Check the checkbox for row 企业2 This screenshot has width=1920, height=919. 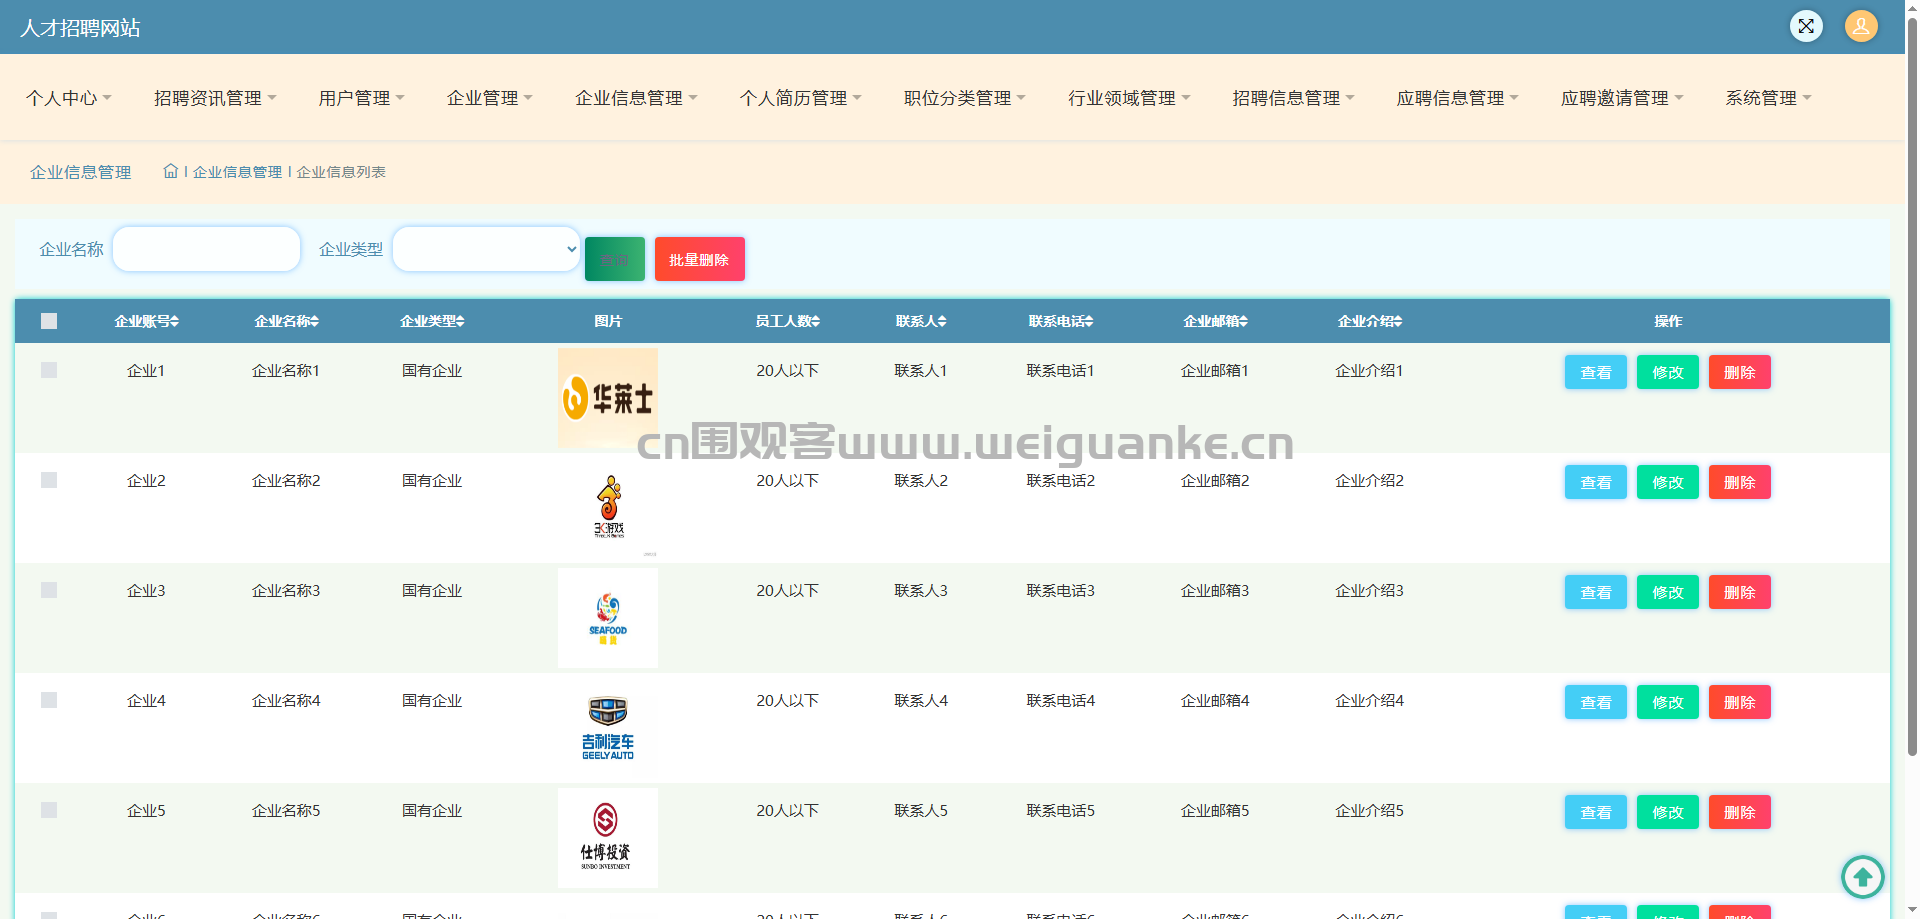pos(49,480)
